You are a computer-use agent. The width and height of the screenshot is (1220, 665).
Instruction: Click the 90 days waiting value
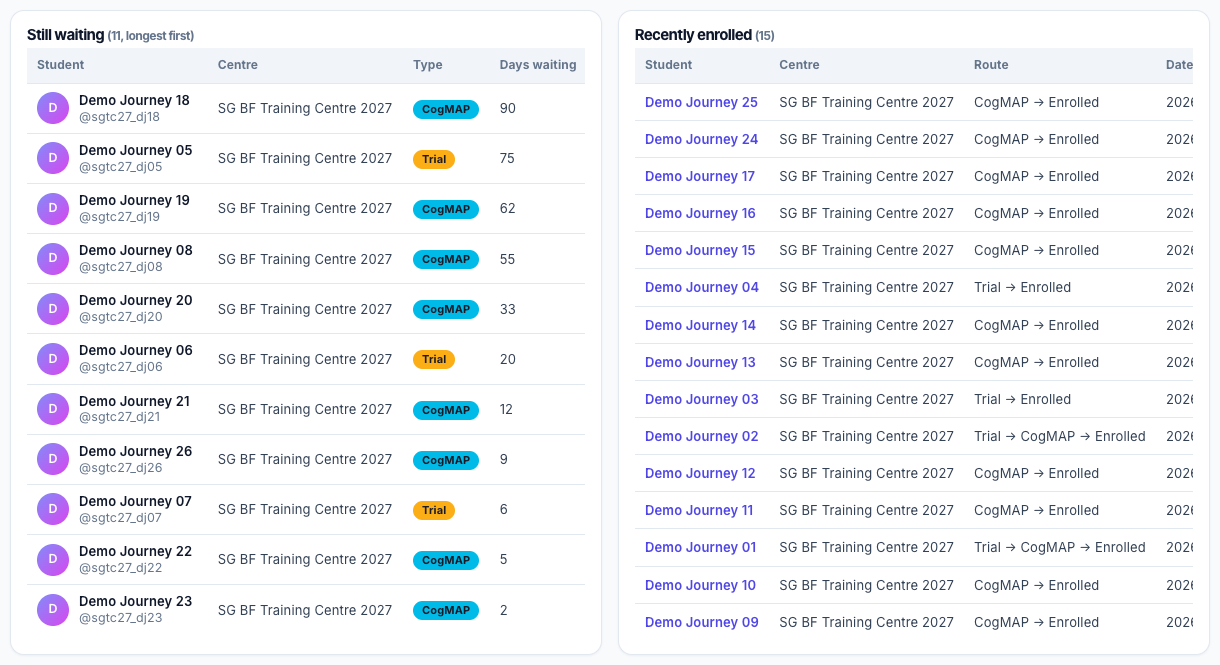pyautogui.click(x=508, y=108)
